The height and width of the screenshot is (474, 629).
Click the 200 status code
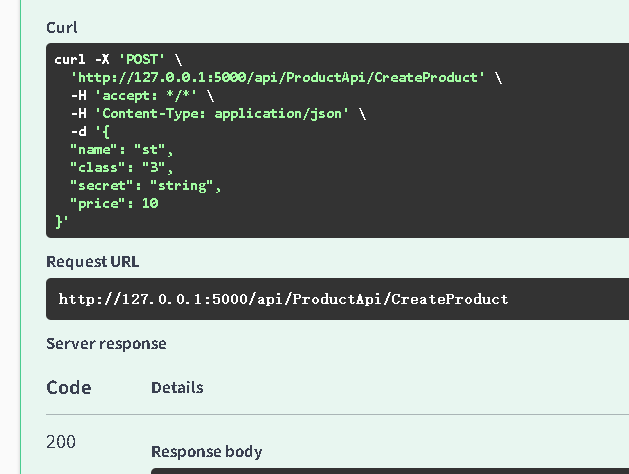61,442
